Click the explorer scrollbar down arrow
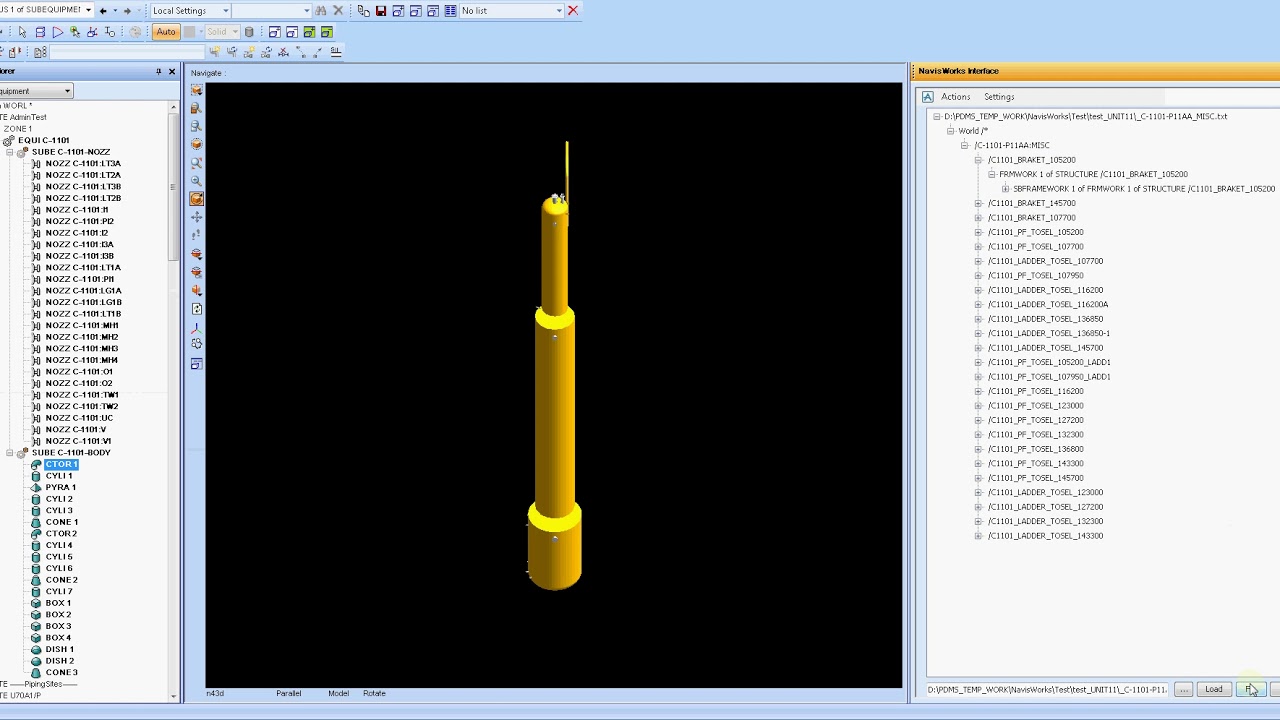This screenshot has width=1280, height=720. point(173,696)
